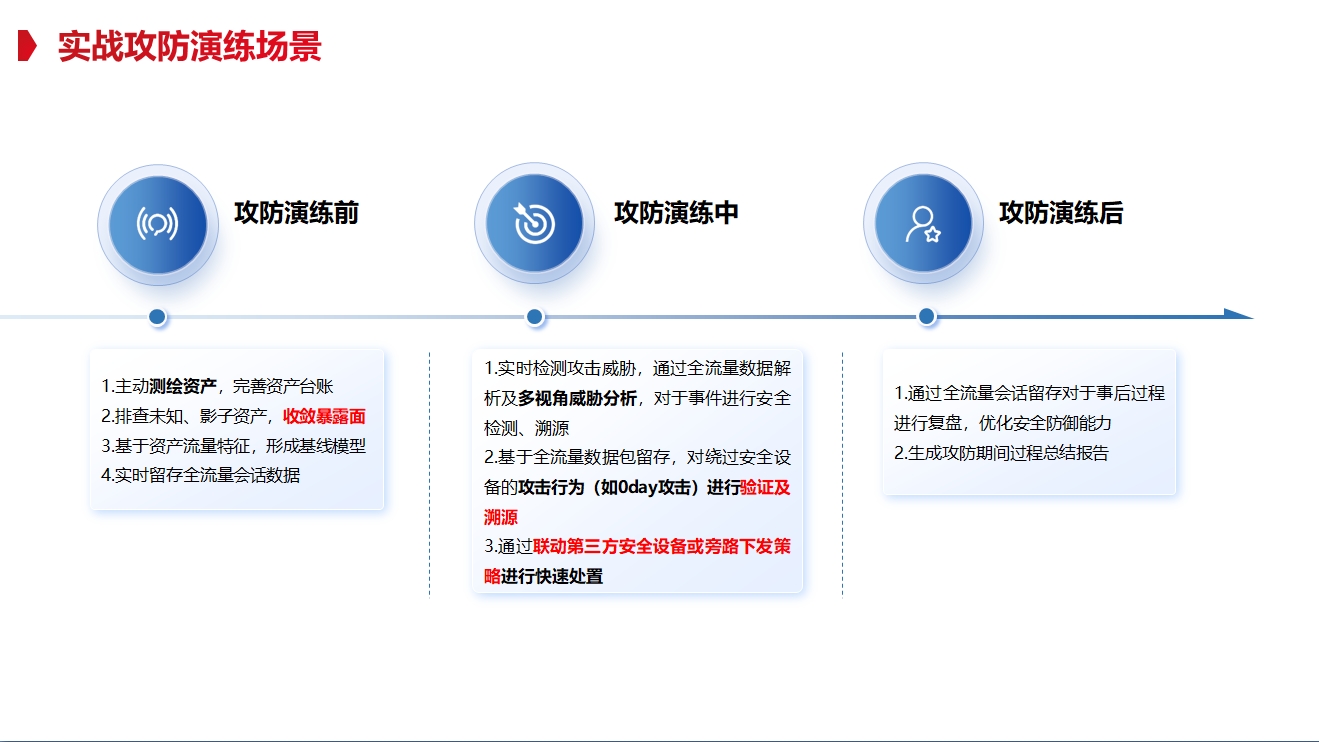Screen dimensions: 1319x742
Task: Click the bold text 多视角威胁分析
Action: pos(577,398)
